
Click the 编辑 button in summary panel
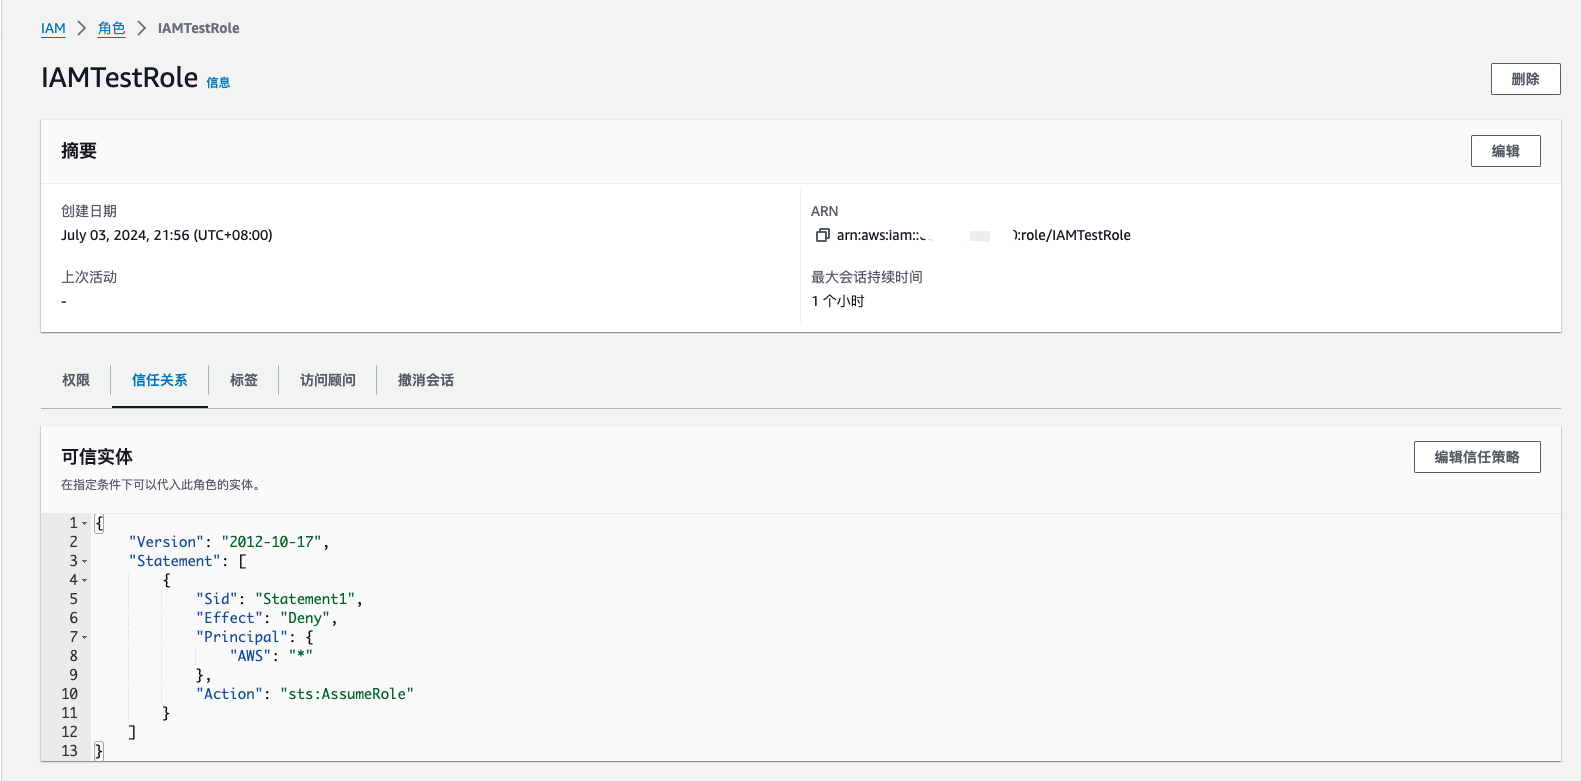pos(1505,151)
